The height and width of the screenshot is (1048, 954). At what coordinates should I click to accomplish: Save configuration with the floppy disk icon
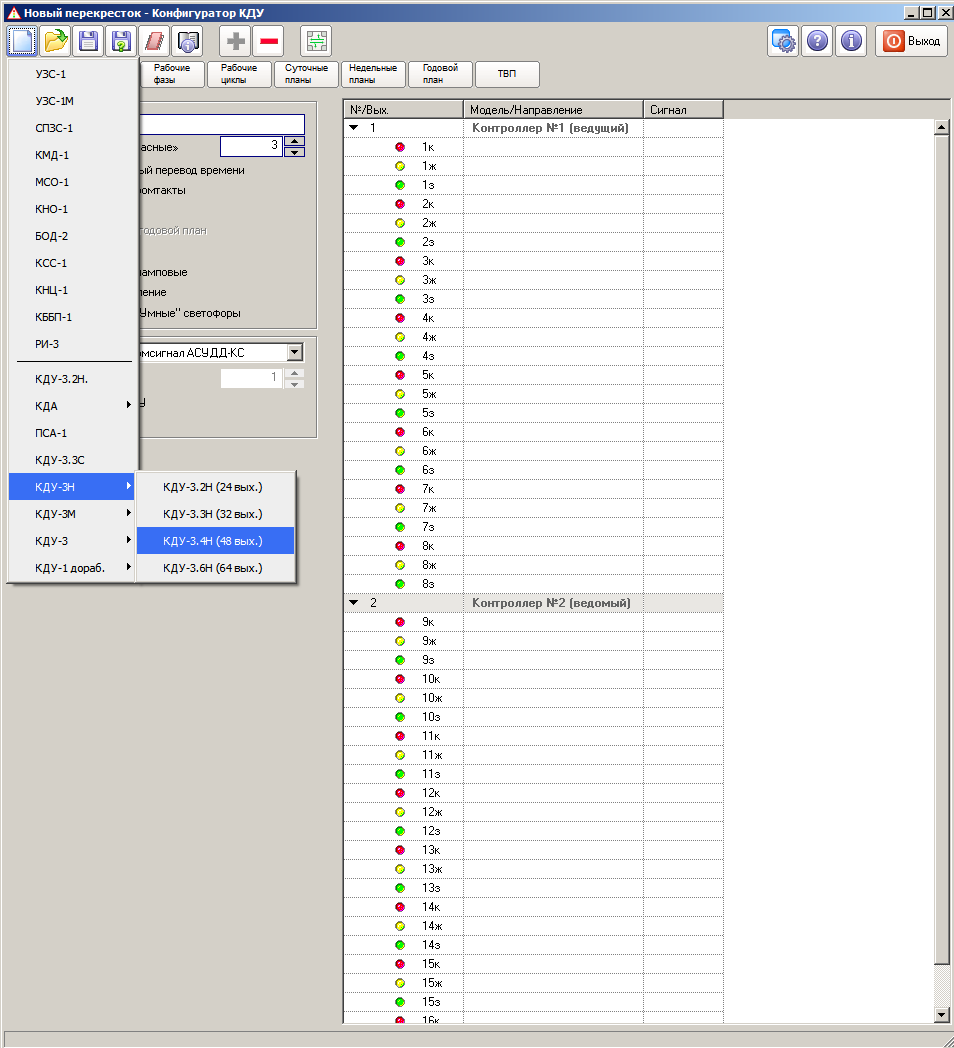click(x=88, y=41)
